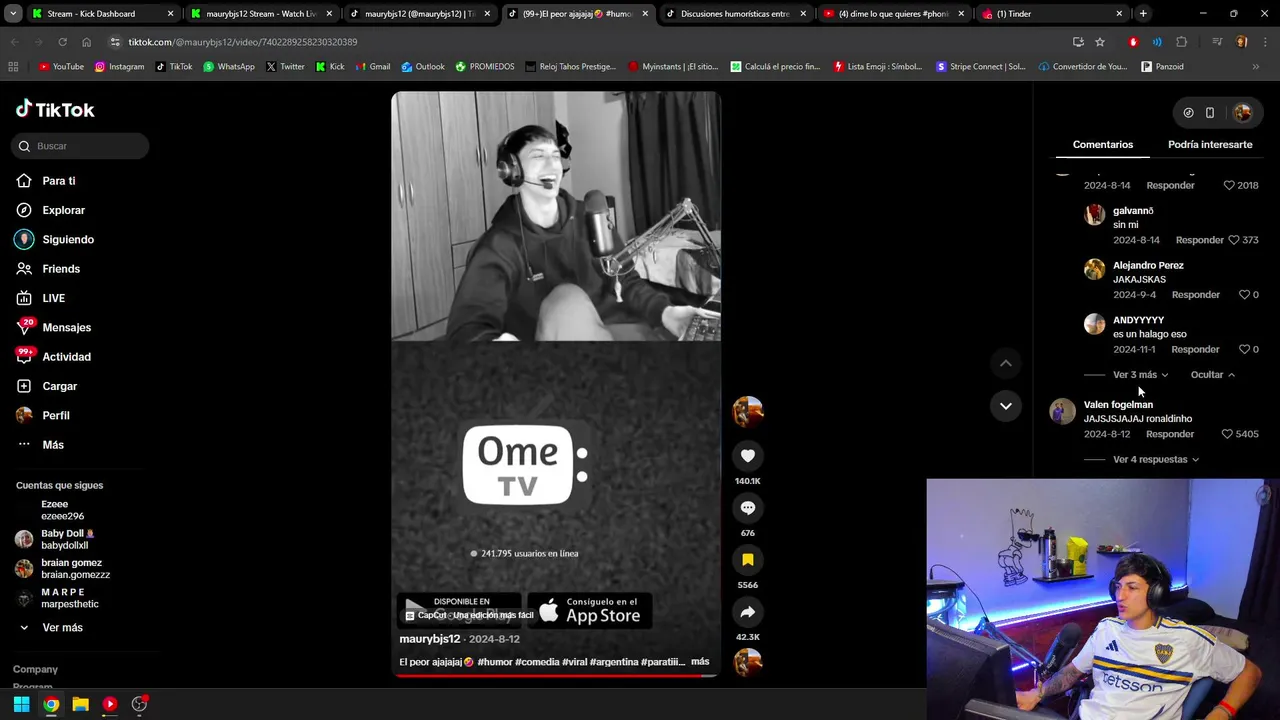Open the get app phone icon
1280x720 pixels.
tap(1210, 113)
